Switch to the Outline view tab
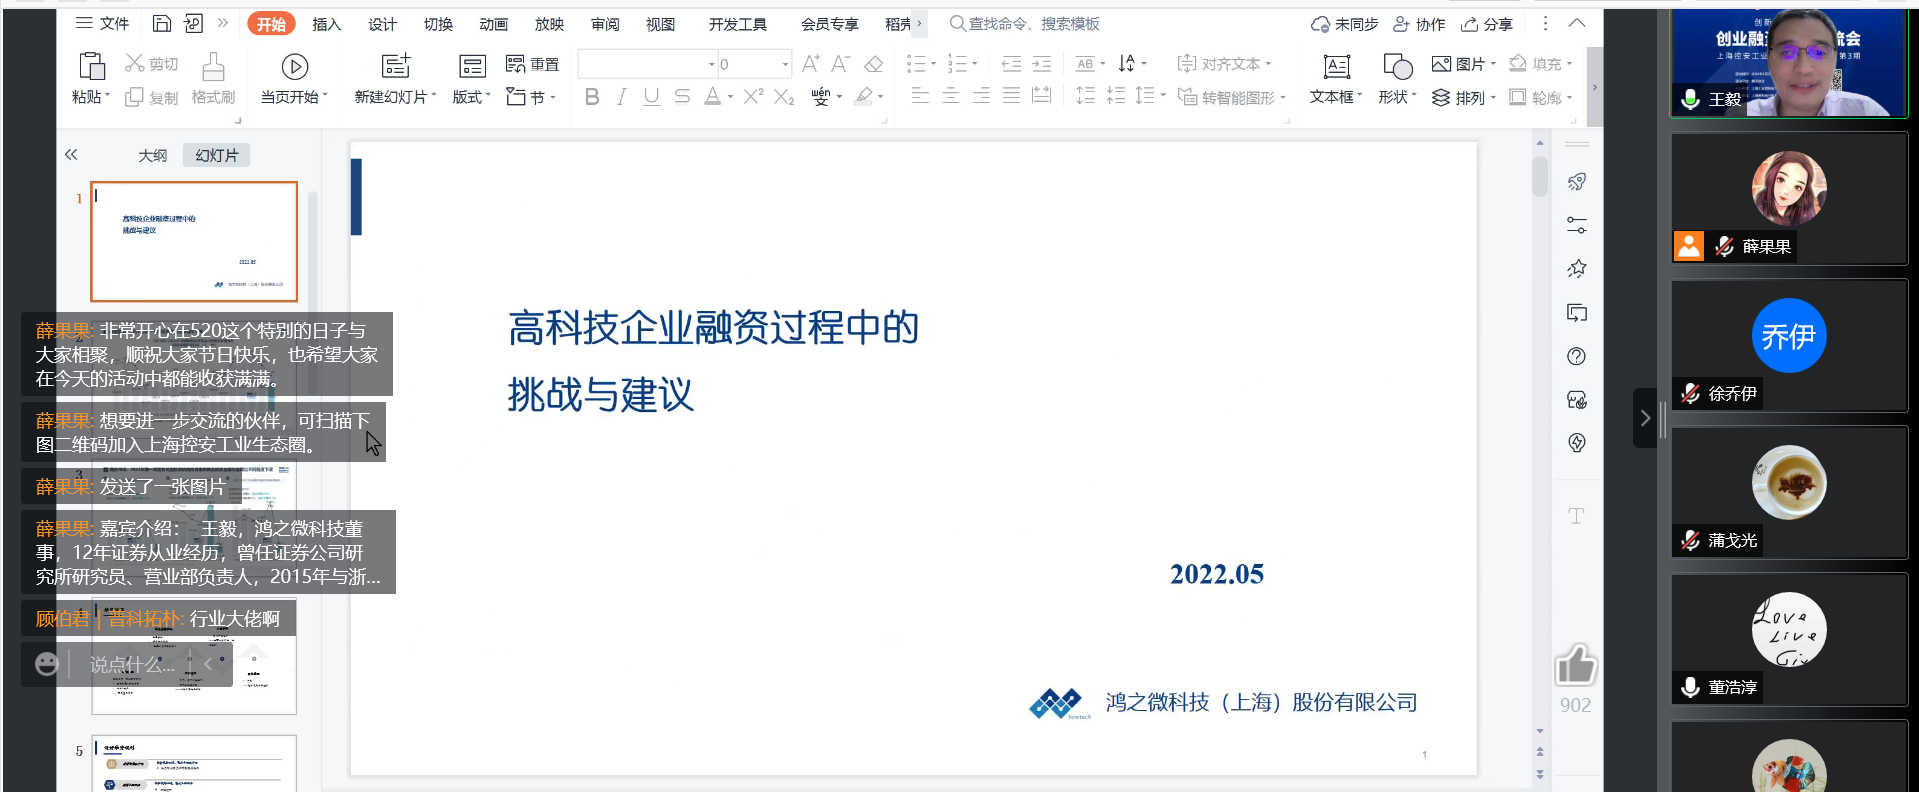The image size is (1919, 792). pyautogui.click(x=153, y=156)
